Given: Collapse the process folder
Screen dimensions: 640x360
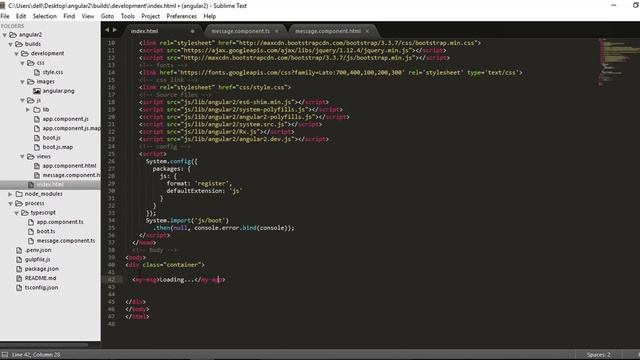Looking at the screenshot, I should click(x=11, y=204).
